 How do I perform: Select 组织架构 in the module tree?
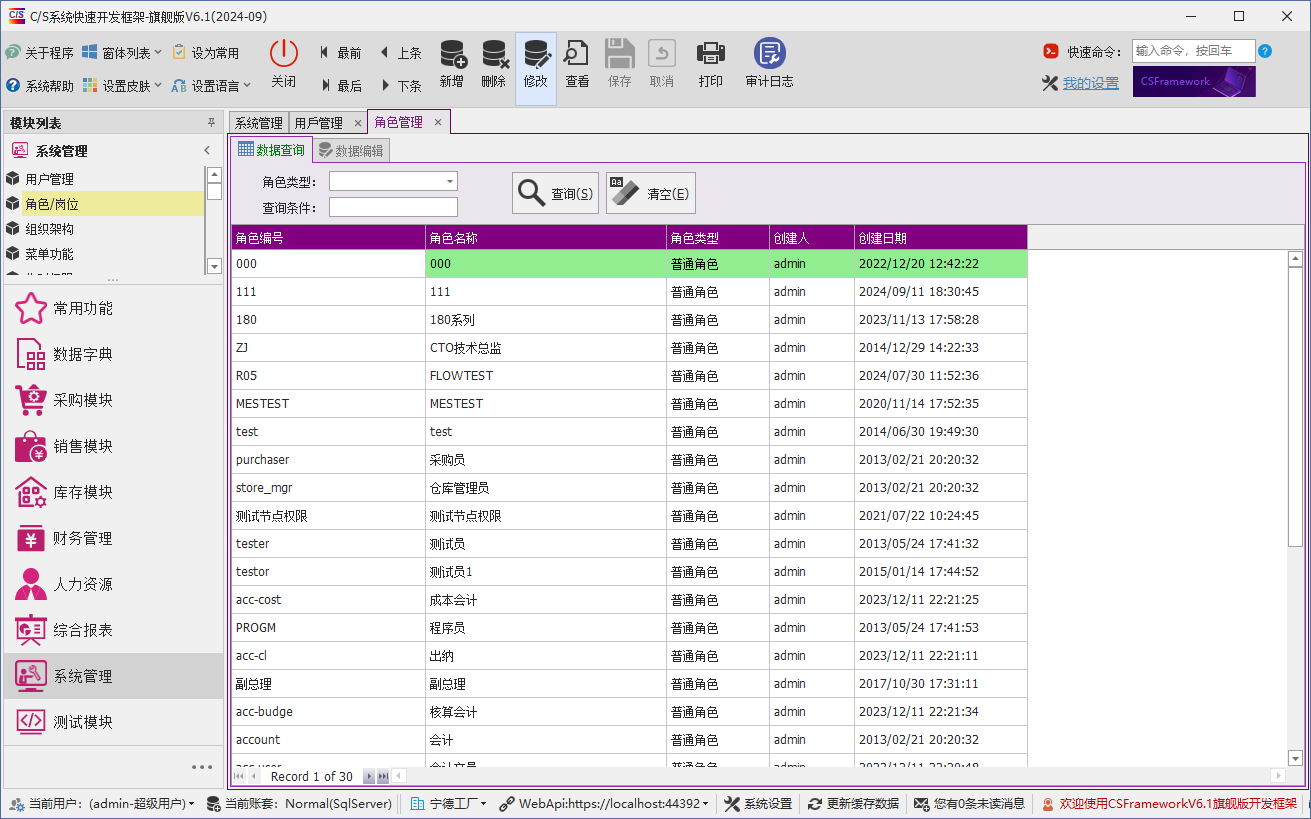pos(104,229)
